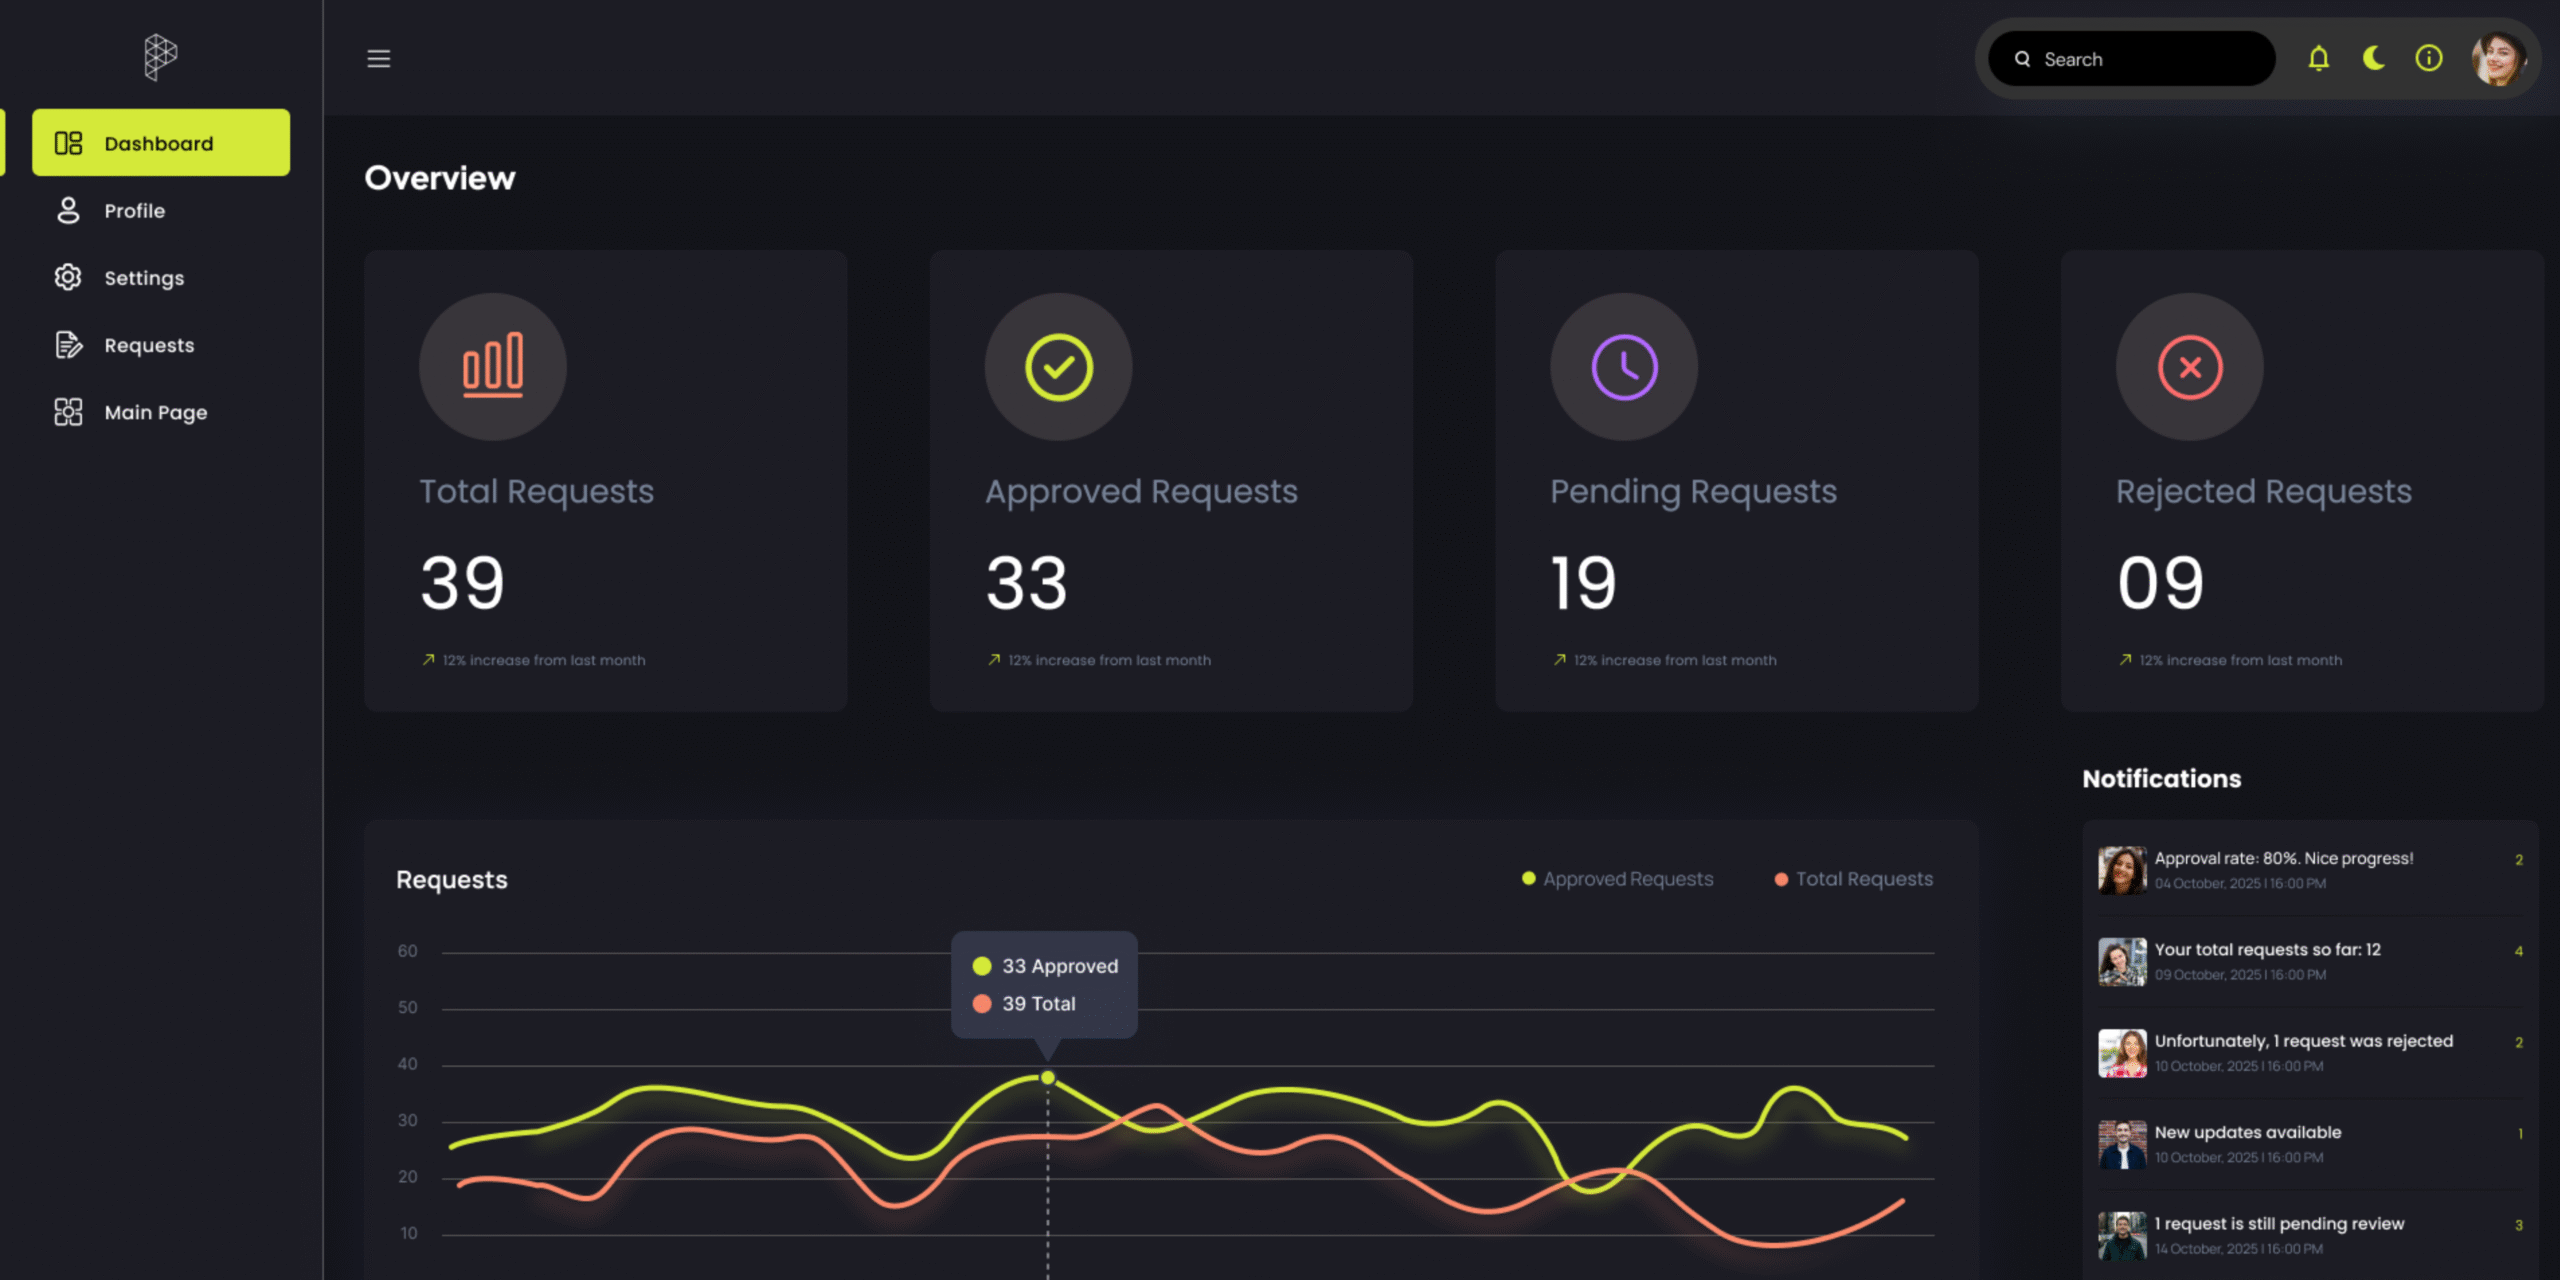Click the highlighted chart data point marker
Viewport: 2560px width, 1280px height.
tap(1047, 1078)
